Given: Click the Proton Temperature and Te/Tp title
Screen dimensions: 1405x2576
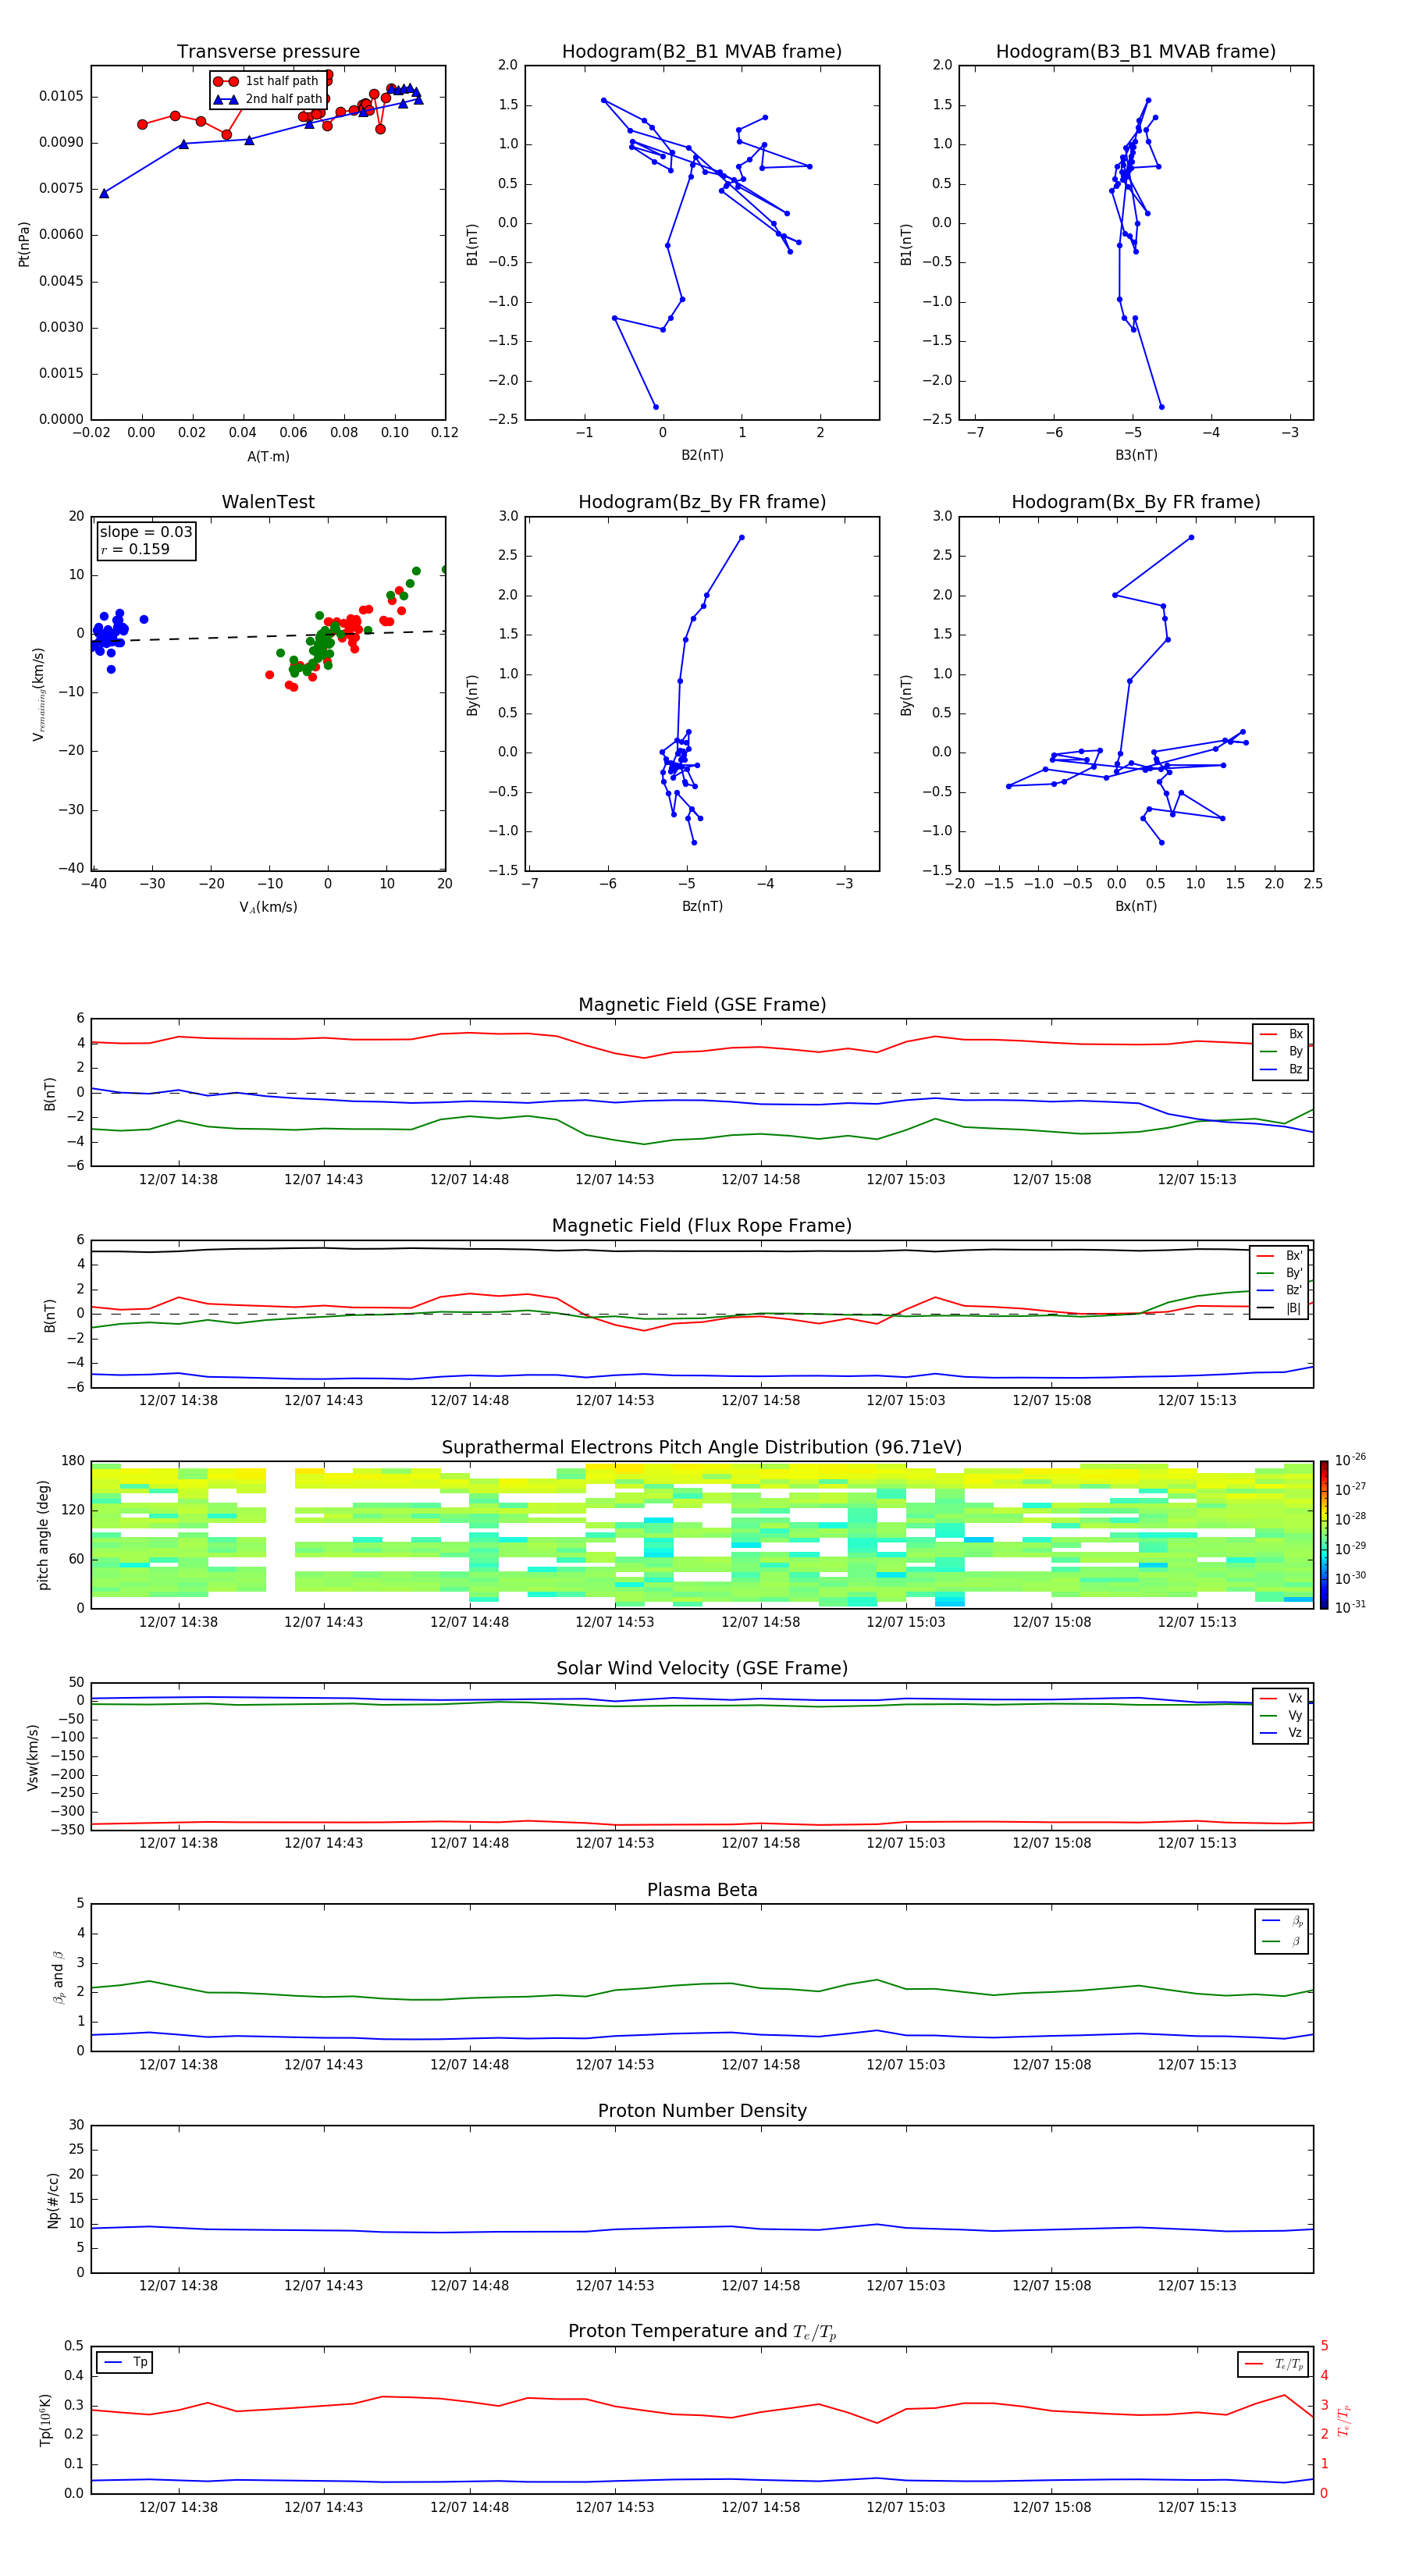Looking at the screenshot, I should point(702,2332).
